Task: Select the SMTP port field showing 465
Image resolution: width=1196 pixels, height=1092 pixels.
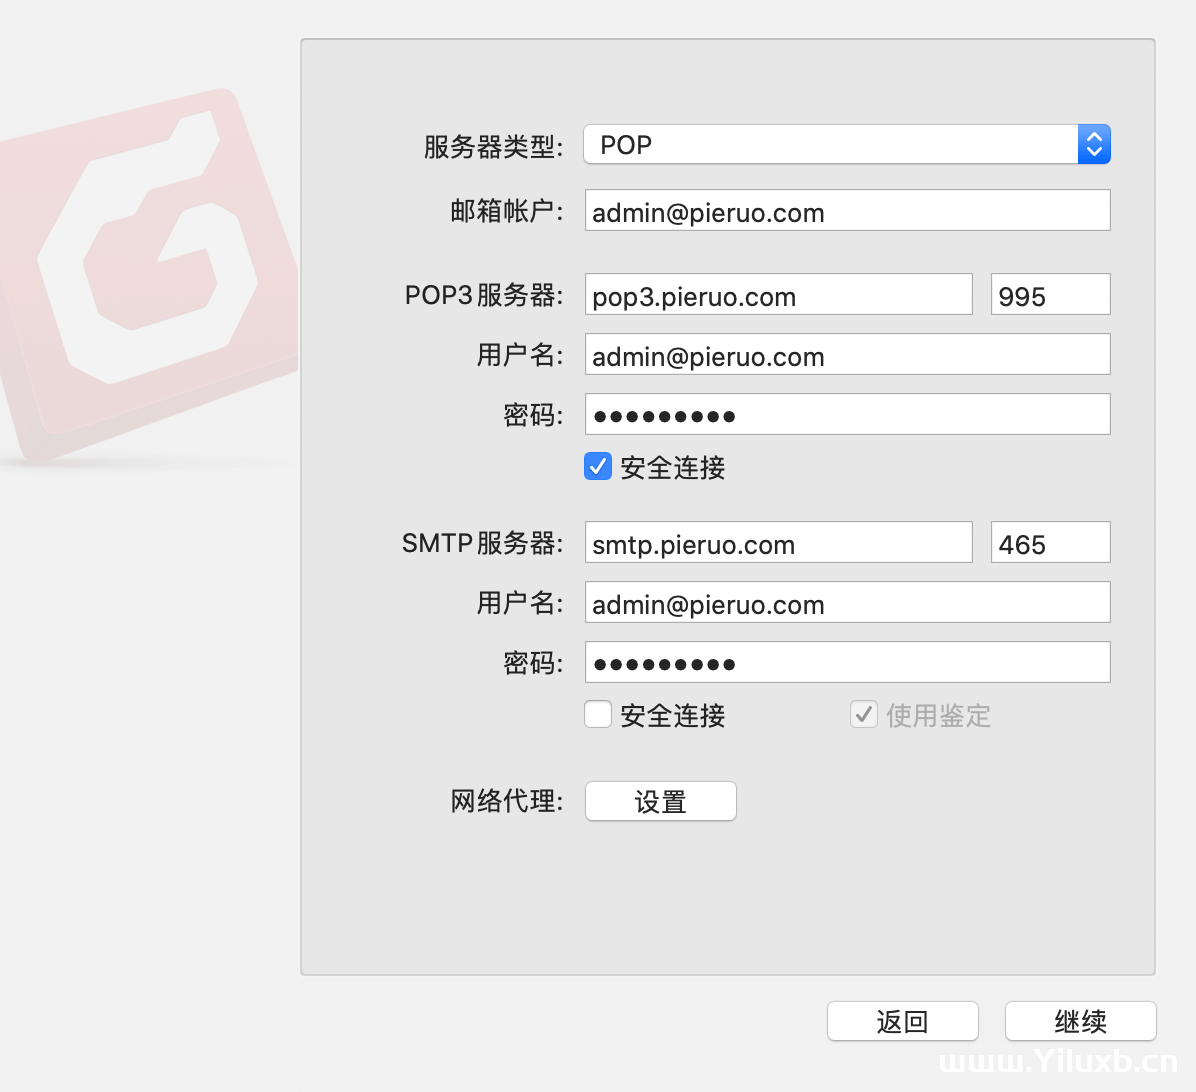Action: pos(1049,543)
